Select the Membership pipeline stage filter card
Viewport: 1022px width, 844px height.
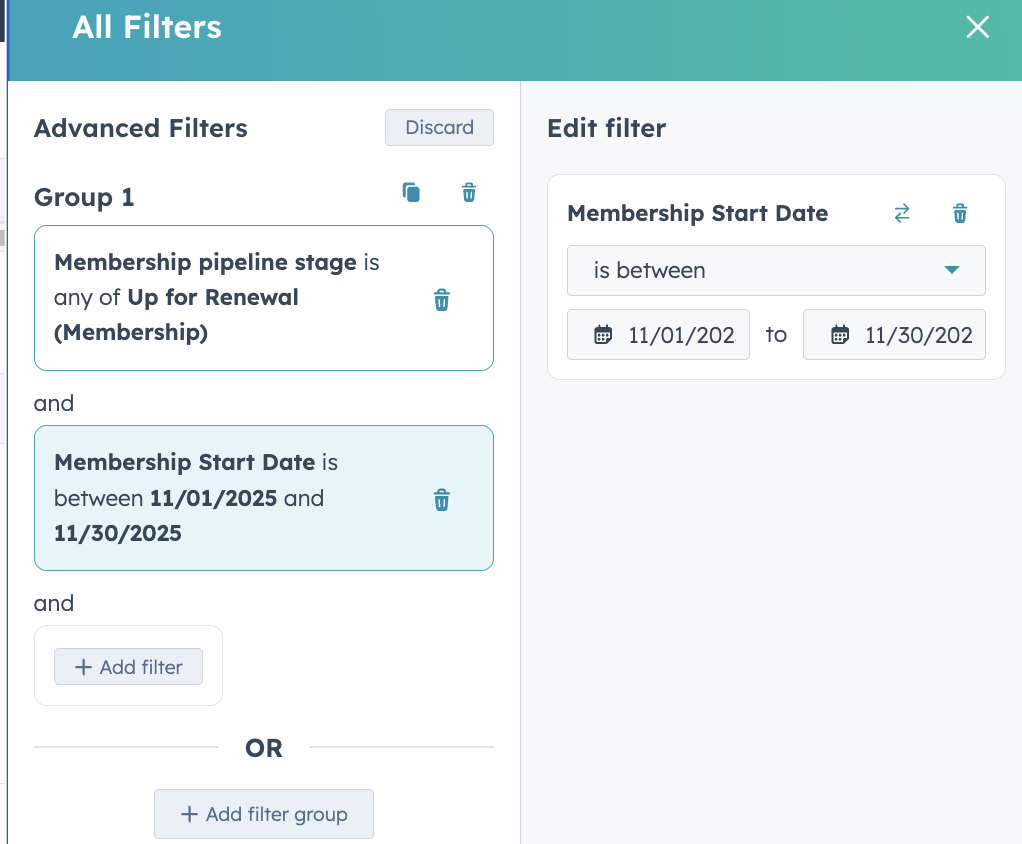click(230, 298)
